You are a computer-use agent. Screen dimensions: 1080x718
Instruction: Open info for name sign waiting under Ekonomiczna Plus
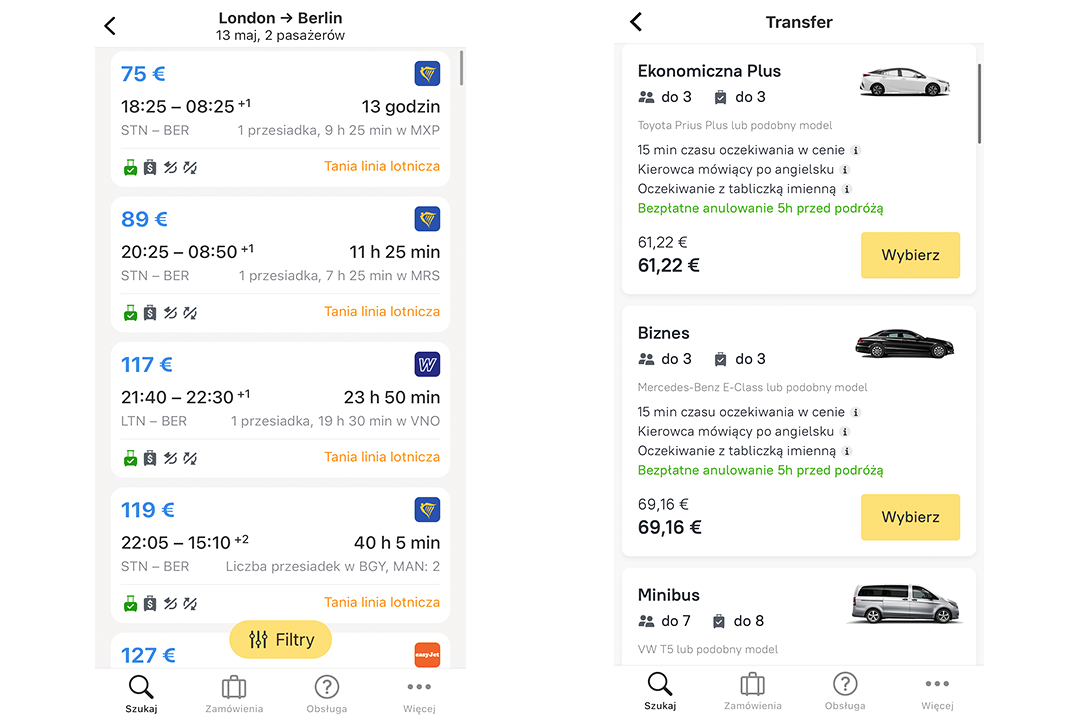[847, 189]
